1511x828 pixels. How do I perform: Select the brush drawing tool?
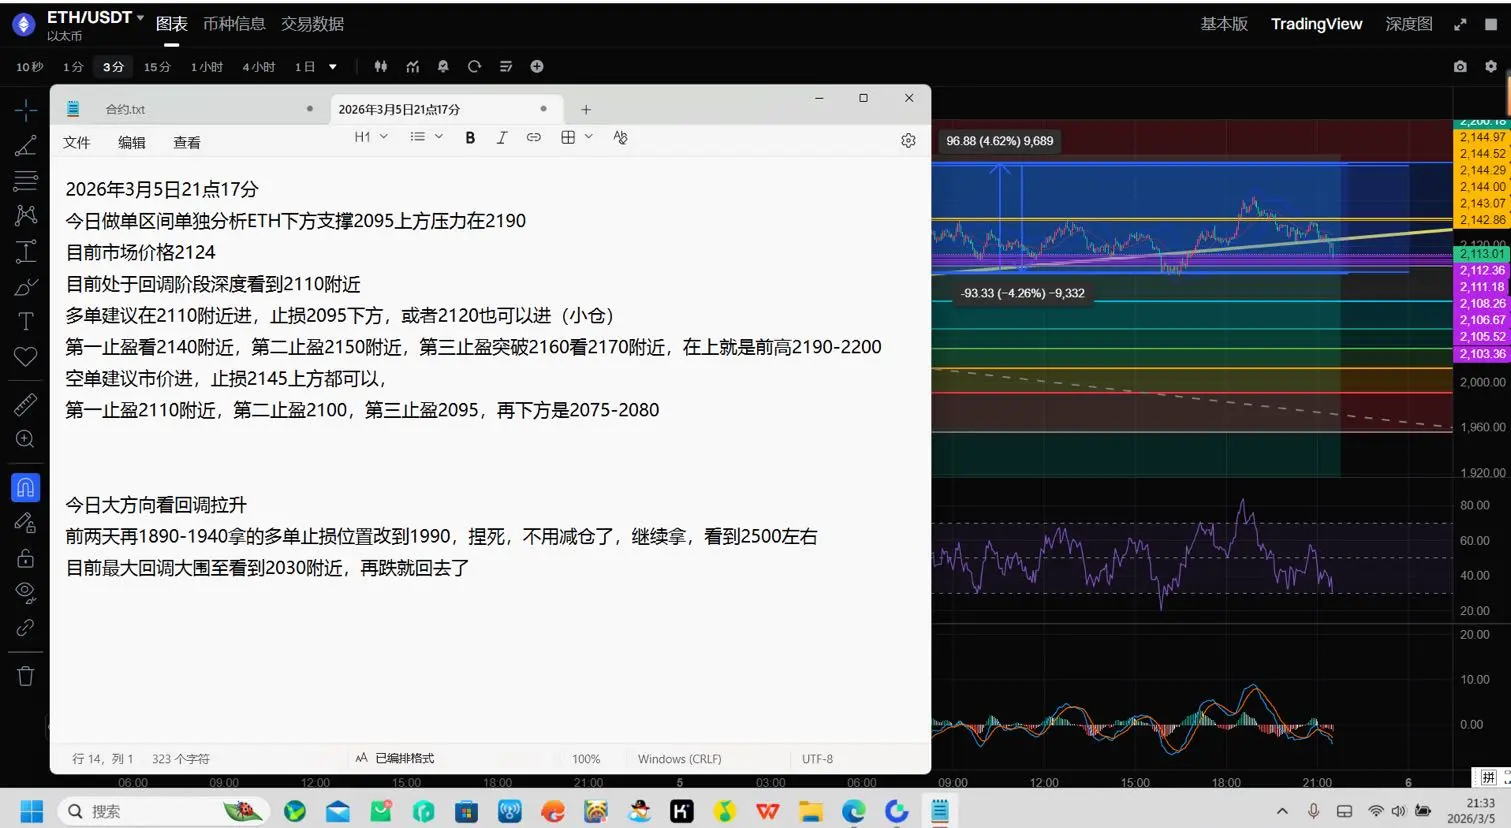pyautogui.click(x=26, y=287)
